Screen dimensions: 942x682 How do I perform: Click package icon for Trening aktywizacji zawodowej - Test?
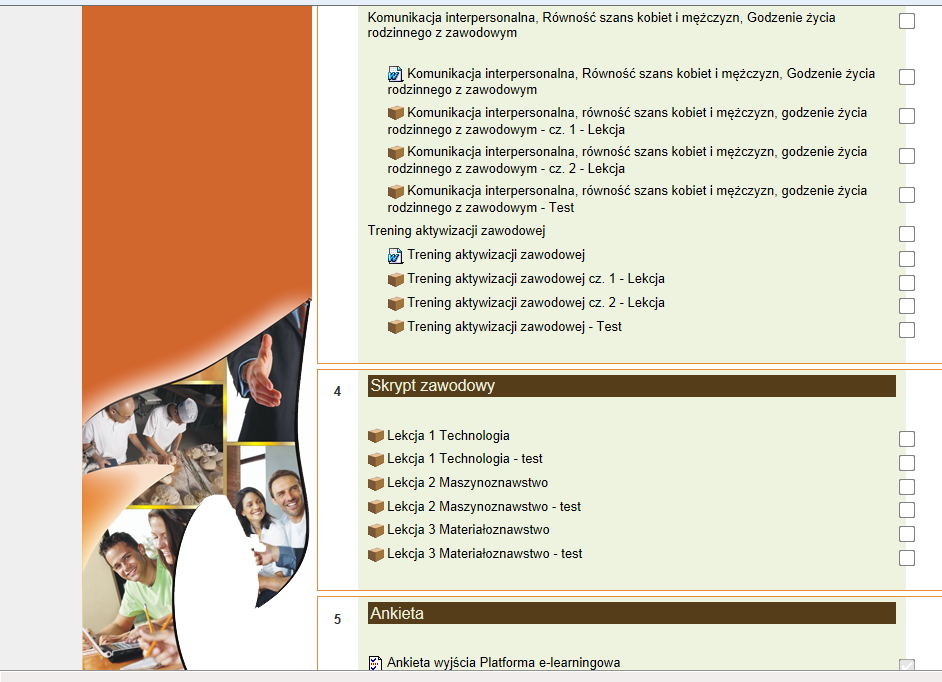[x=395, y=327]
